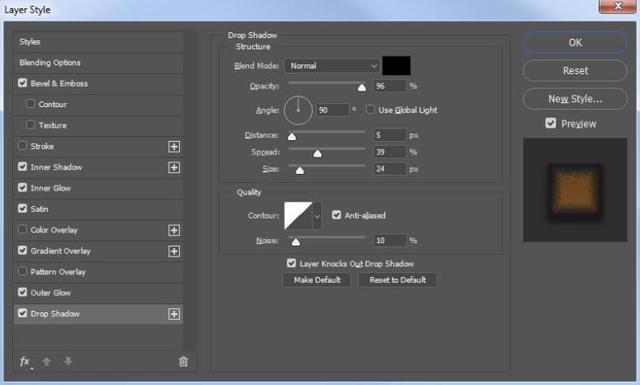Screen dimensions: 640x385
Task: Click the Noise slider handle
Action: [296, 242]
